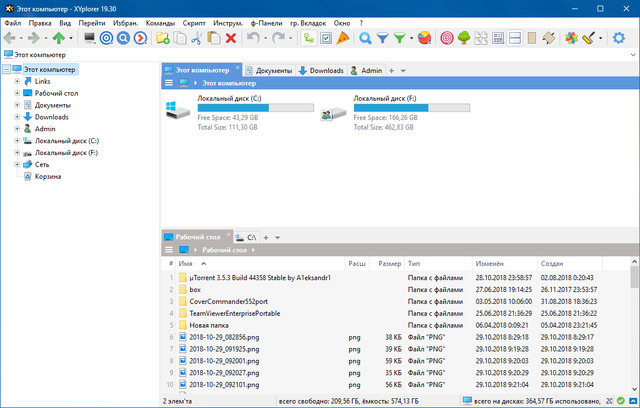Viewport: 640px width, 408px height.
Task: Select the Корзина item in folder tree
Action: (48, 176)
